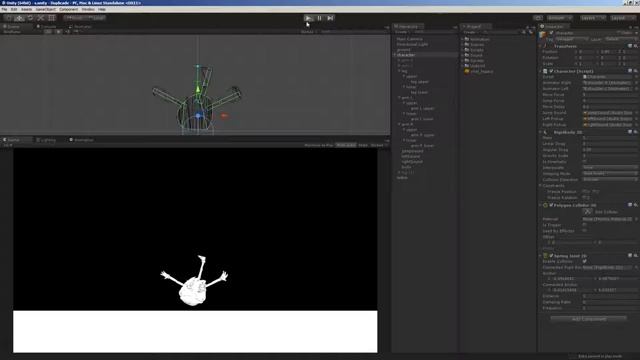Viewport: 640px width, 360px height.
Task: Select Main Camera in the Hierarchy
Action: click(x=409, y=39)
